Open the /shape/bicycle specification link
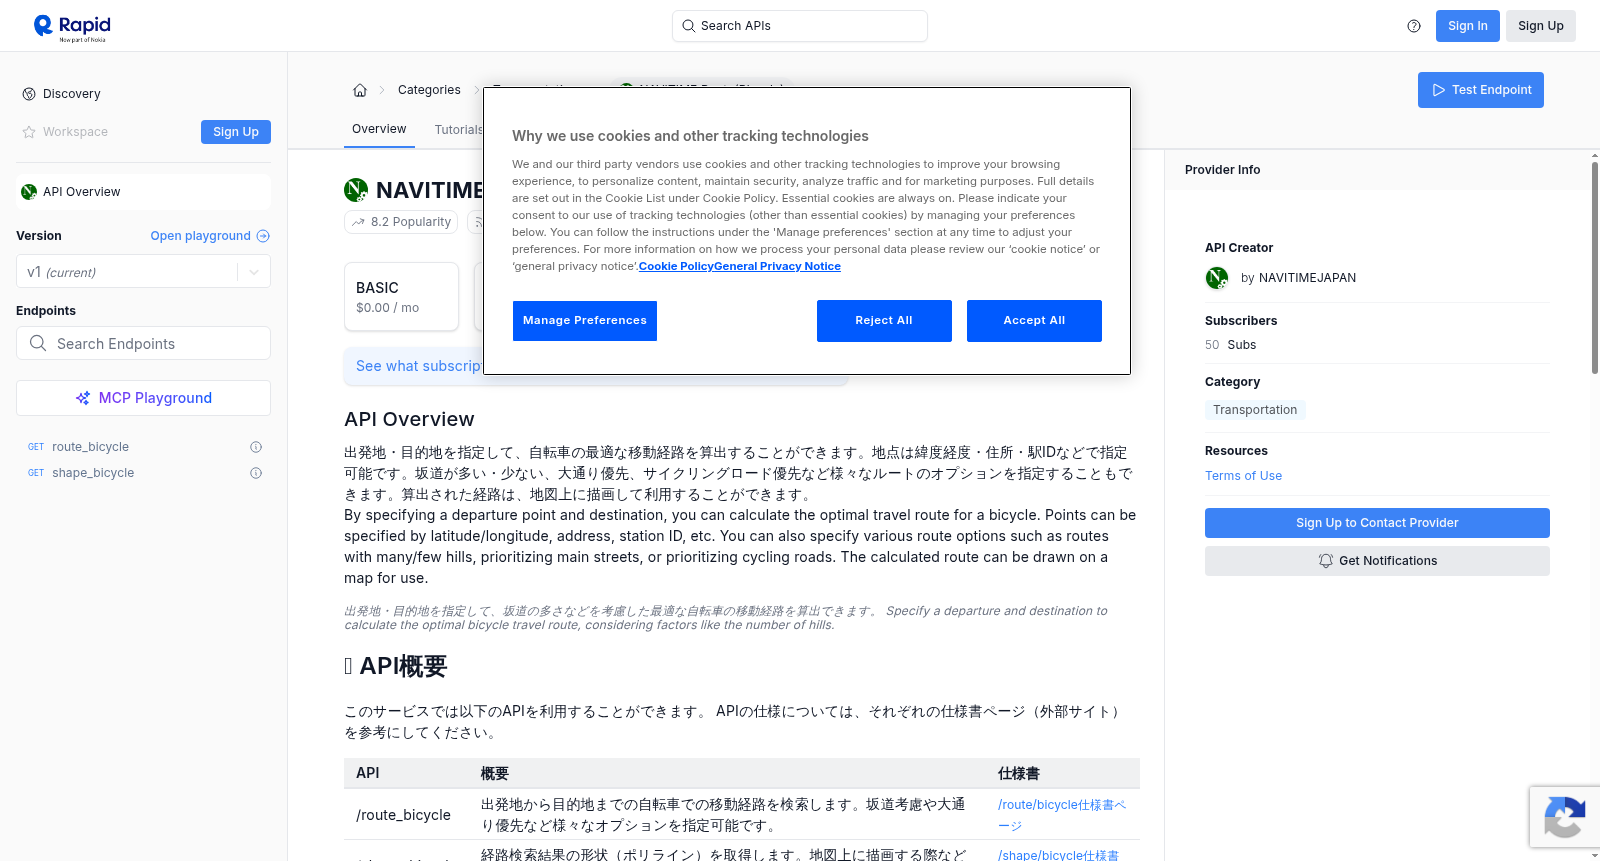The height and width of the screenshot is (861, 1600). coord(1058,855)
